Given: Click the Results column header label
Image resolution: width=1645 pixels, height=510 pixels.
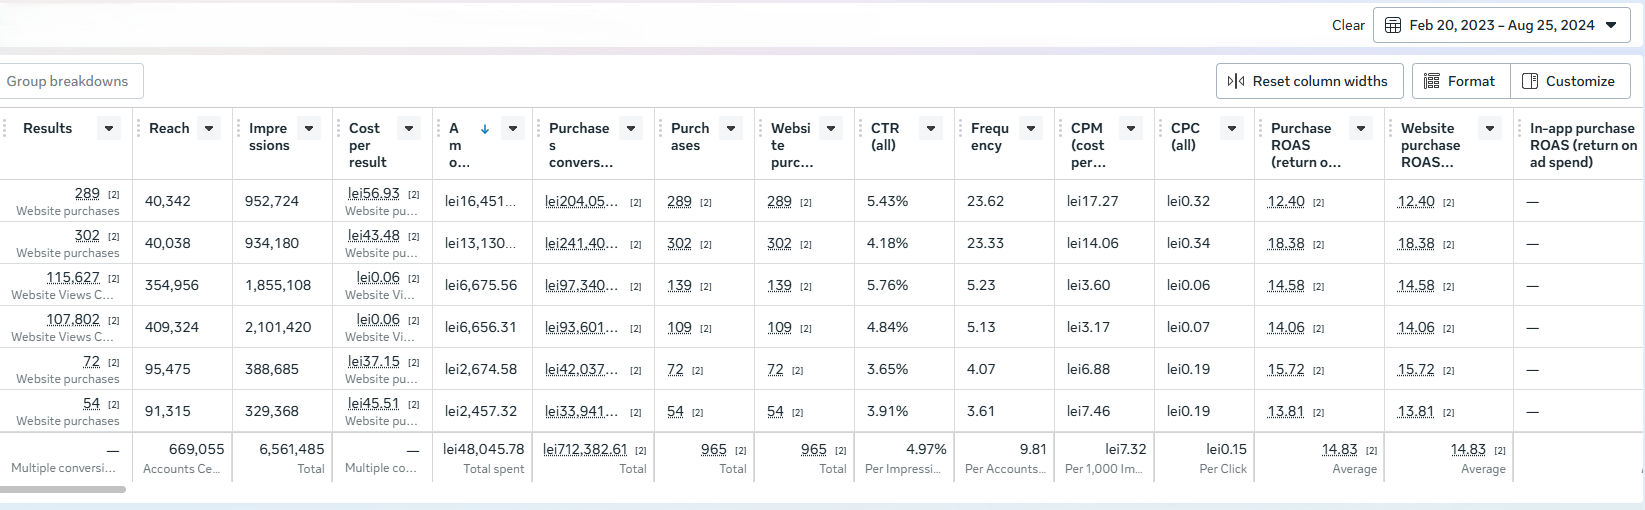Looking at the screenshot, I should [x=48, y=128].
